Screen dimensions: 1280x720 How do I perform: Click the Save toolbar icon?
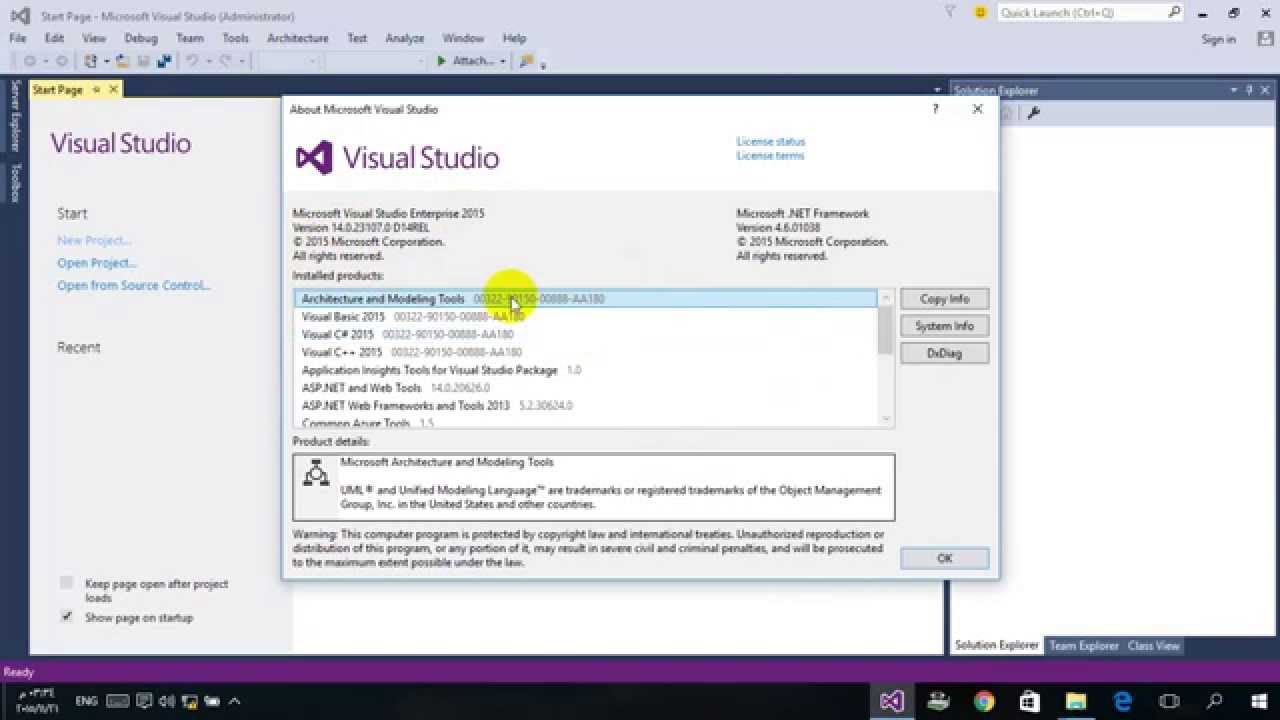(x=143, y=61)
